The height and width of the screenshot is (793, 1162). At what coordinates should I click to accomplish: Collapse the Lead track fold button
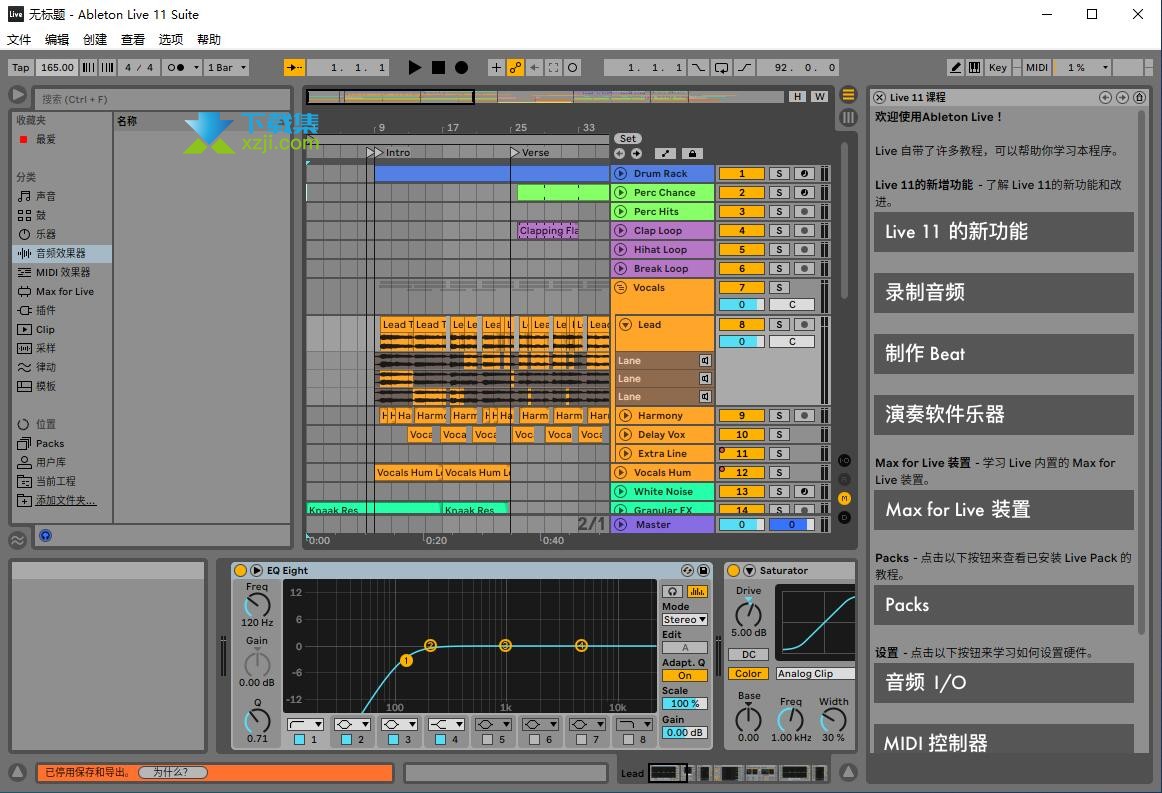click(x=625, y=325)
